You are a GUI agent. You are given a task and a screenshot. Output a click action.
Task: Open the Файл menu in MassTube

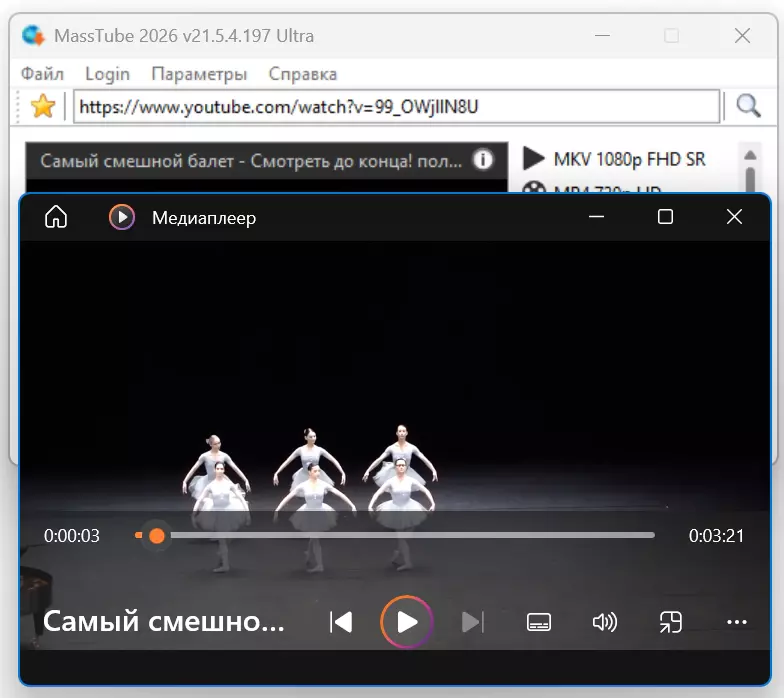point(42,74)
